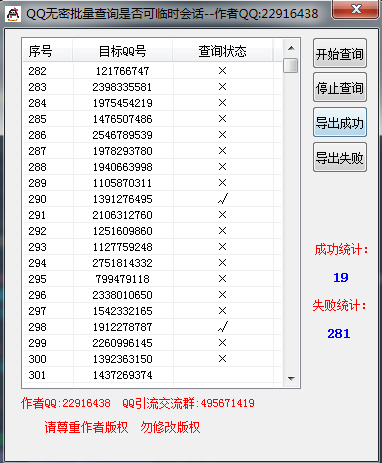Screen dimensions: 382x463
Task: Click the 导出成功 button
Action: click(340, 123)
